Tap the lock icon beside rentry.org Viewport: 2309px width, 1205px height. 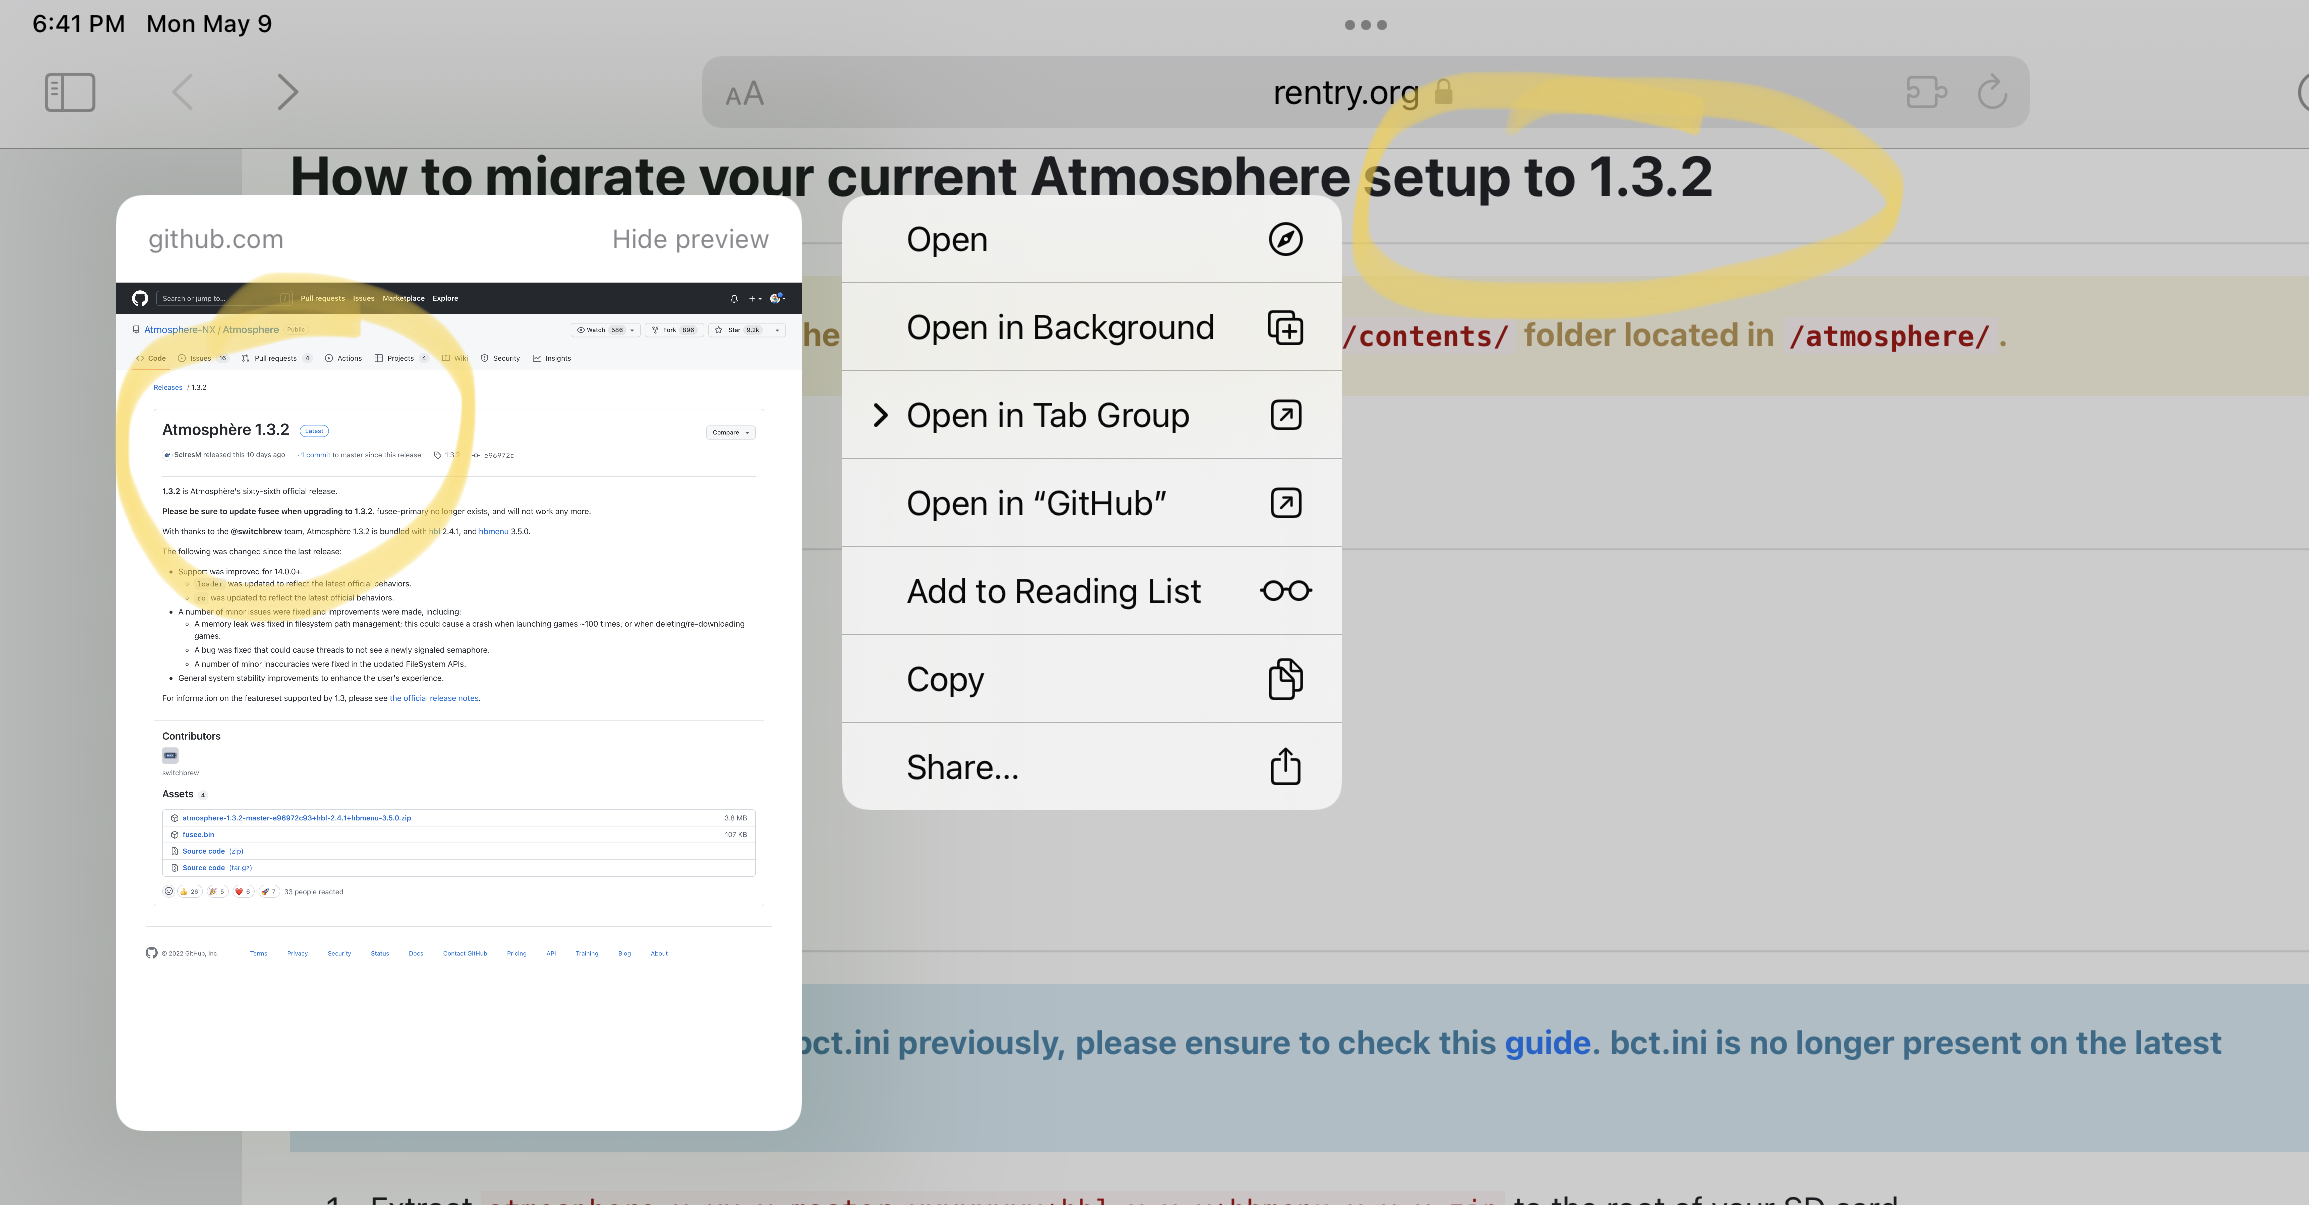[x=1443, y=92]
